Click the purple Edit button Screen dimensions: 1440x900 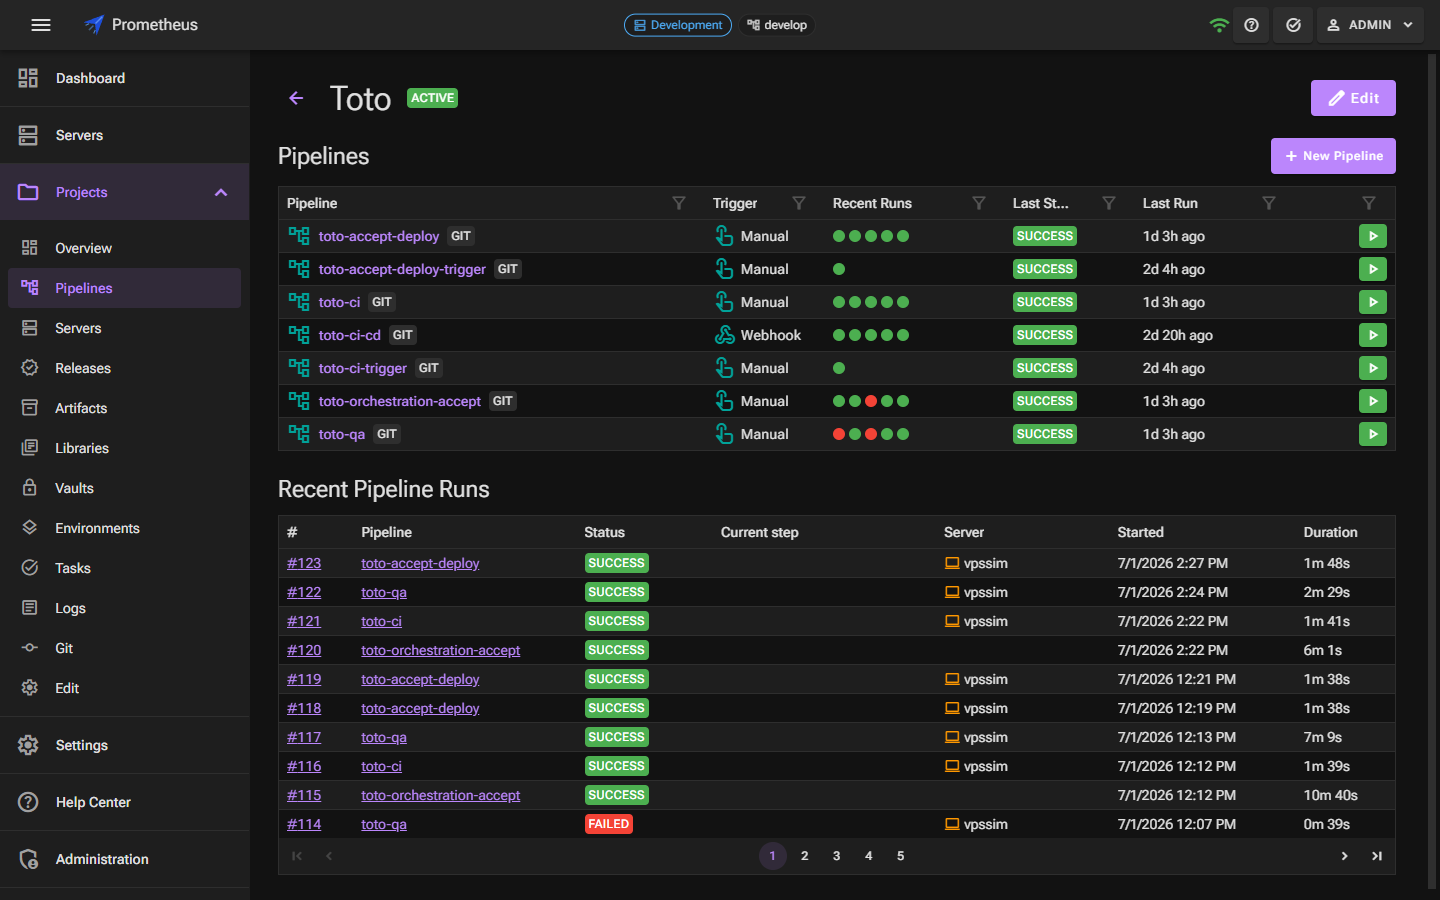click(1353, 98)
